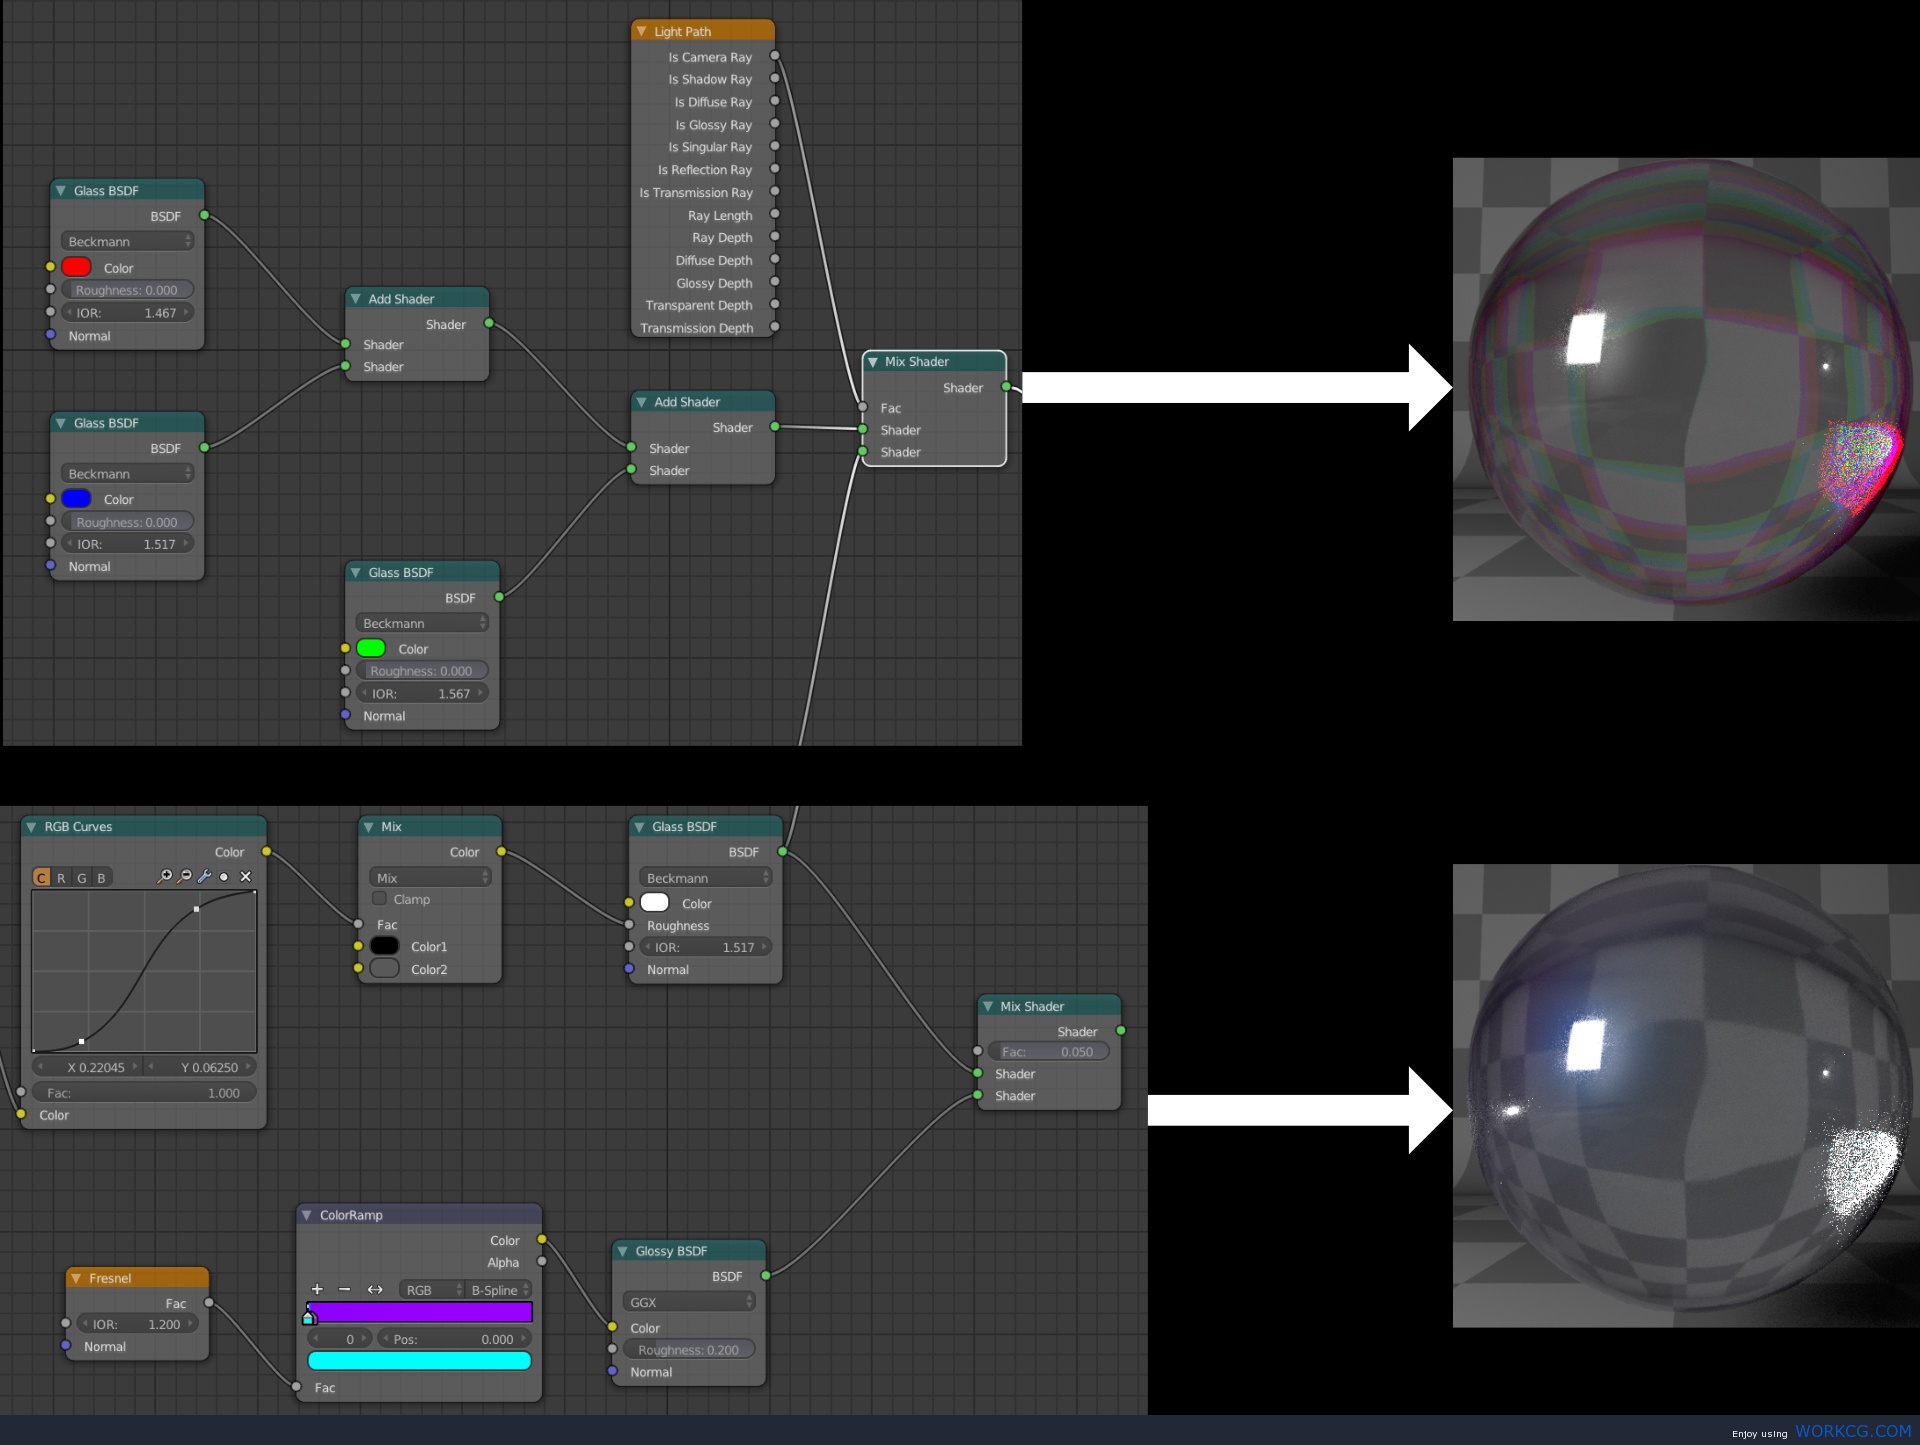Click the Transparent Depth output socket
Viewport: 1920px width, 1445px height.
pyautogui.click(x=774, y=305)
